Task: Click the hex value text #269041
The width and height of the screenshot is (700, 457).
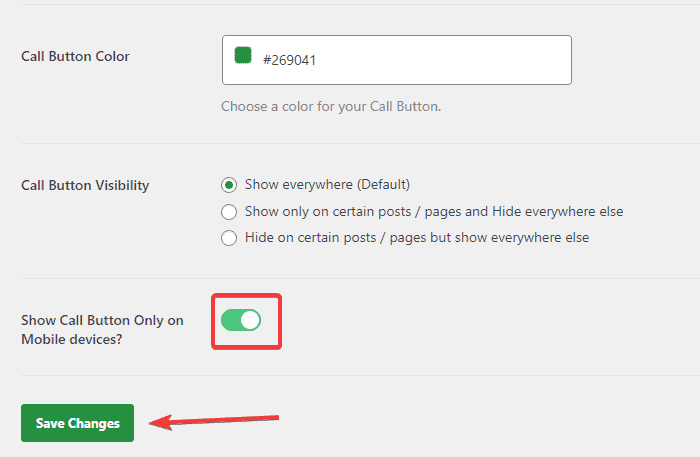Action: 296,60
